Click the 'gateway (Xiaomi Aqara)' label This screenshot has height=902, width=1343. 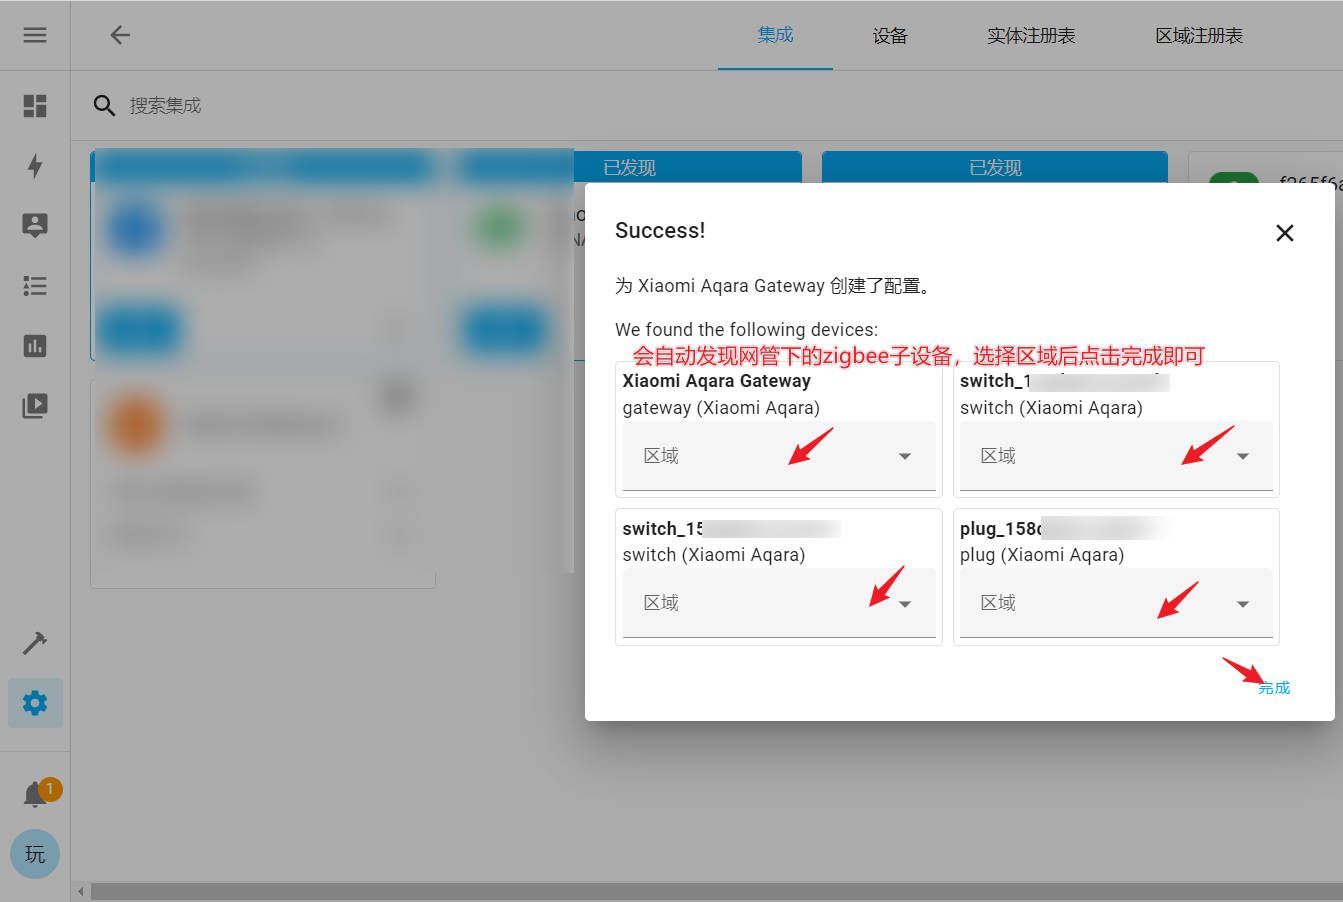pyautogui.click(x=721, y=408)
